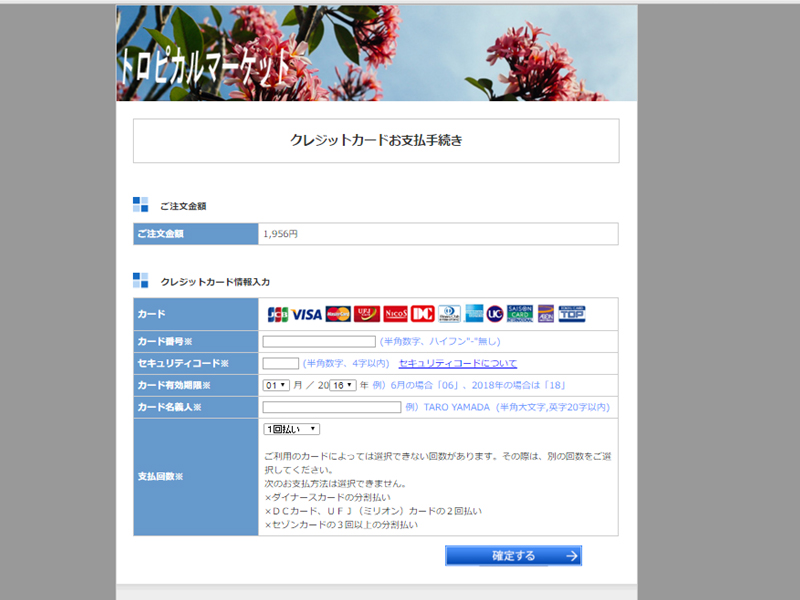
Task: Click the (半角数字、ハイフン"-"無し) hint text
Action: coord(440,341)
